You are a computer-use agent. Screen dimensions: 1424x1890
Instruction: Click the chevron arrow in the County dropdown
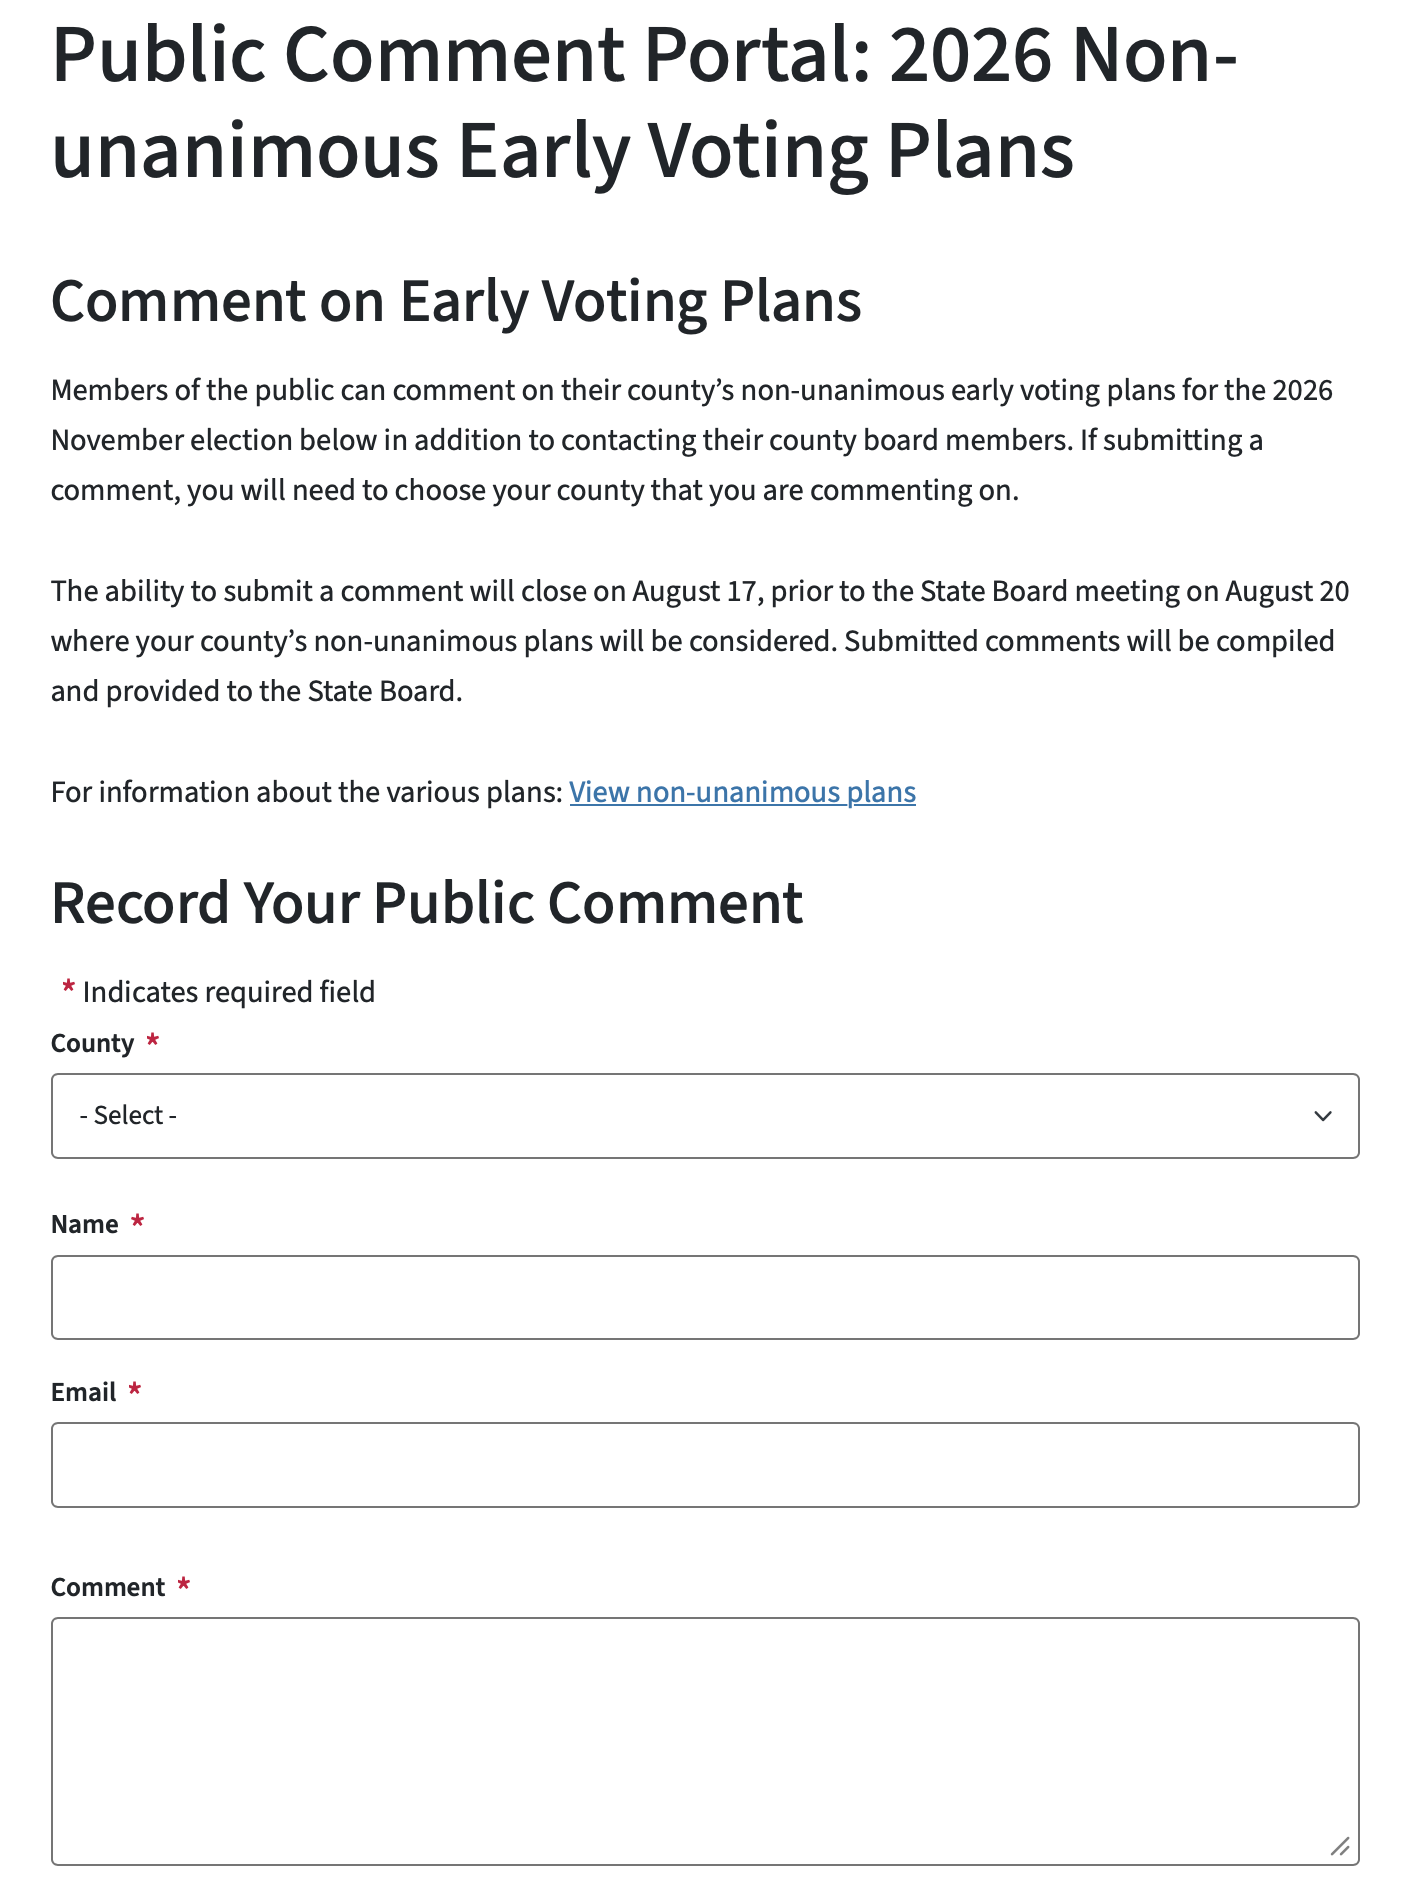[x=1322, y=1116]
